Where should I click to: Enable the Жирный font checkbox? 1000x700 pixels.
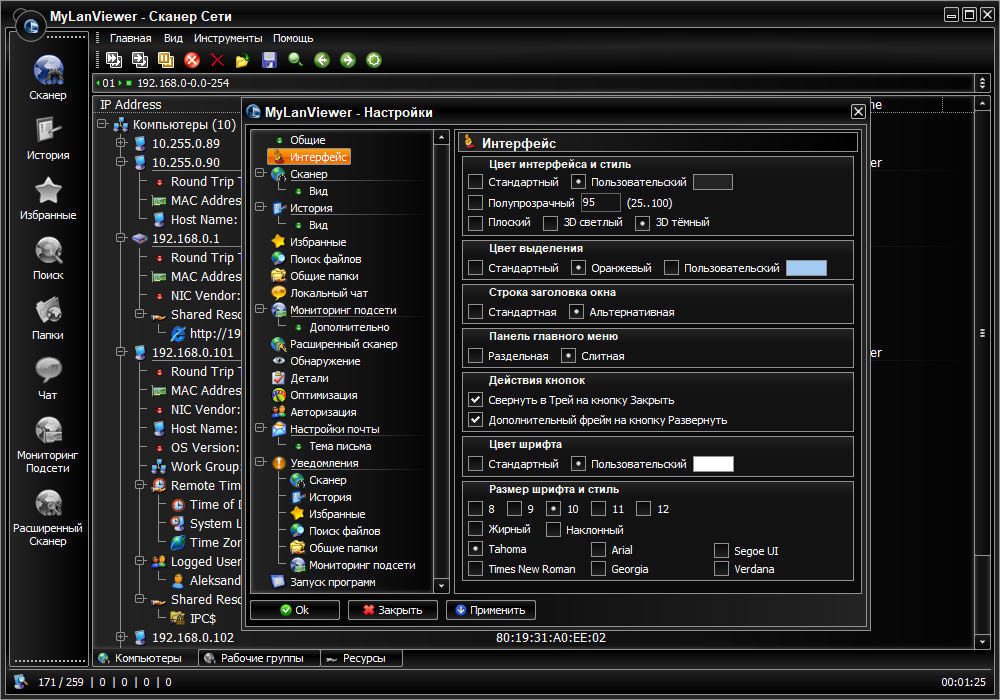475,529
